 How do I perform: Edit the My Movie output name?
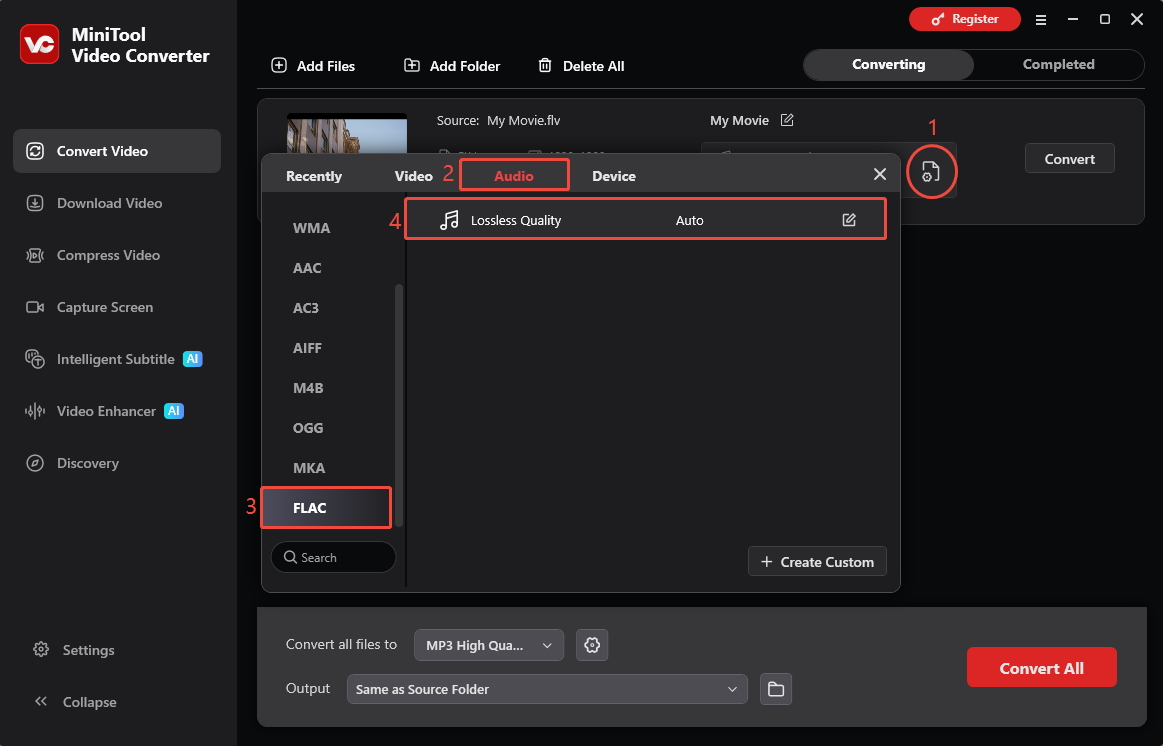(x=787, y=120)
